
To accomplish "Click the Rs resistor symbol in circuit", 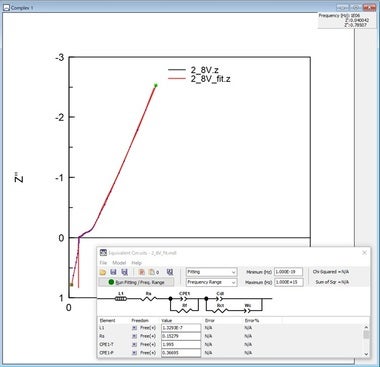I will 149,299.
